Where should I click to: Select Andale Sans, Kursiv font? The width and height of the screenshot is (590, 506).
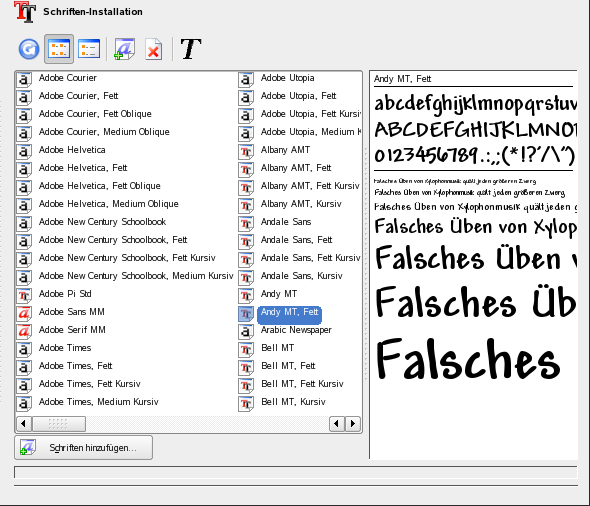(x=302, y=276)
